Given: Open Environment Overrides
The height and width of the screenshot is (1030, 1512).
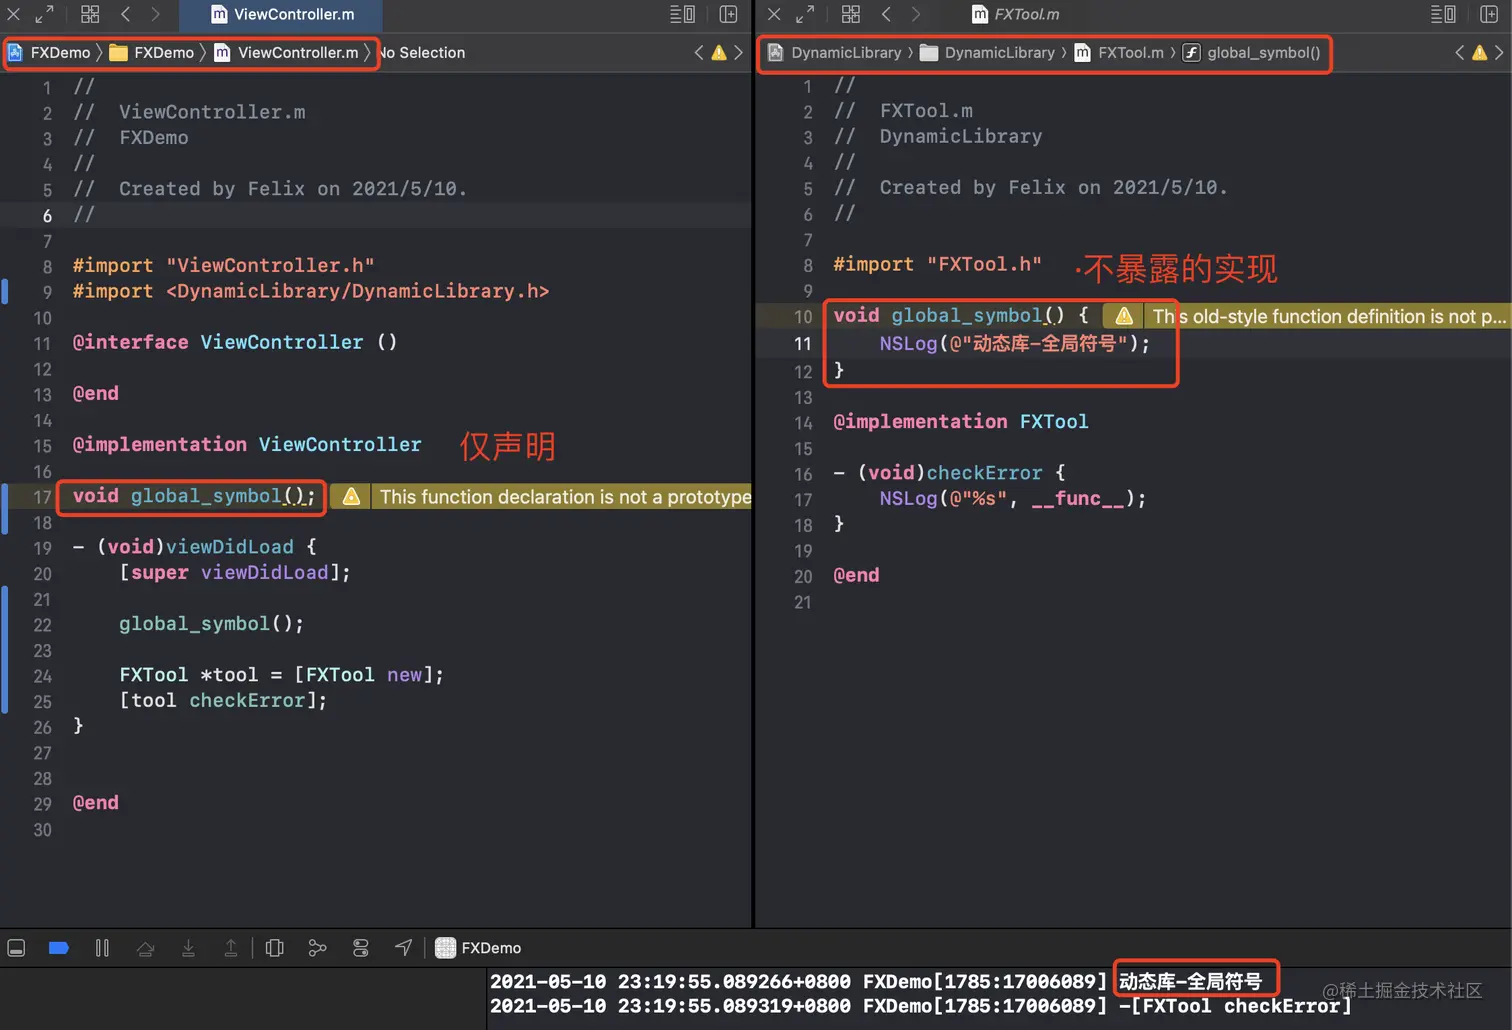Looking at the screenshot, I should 361,948.
